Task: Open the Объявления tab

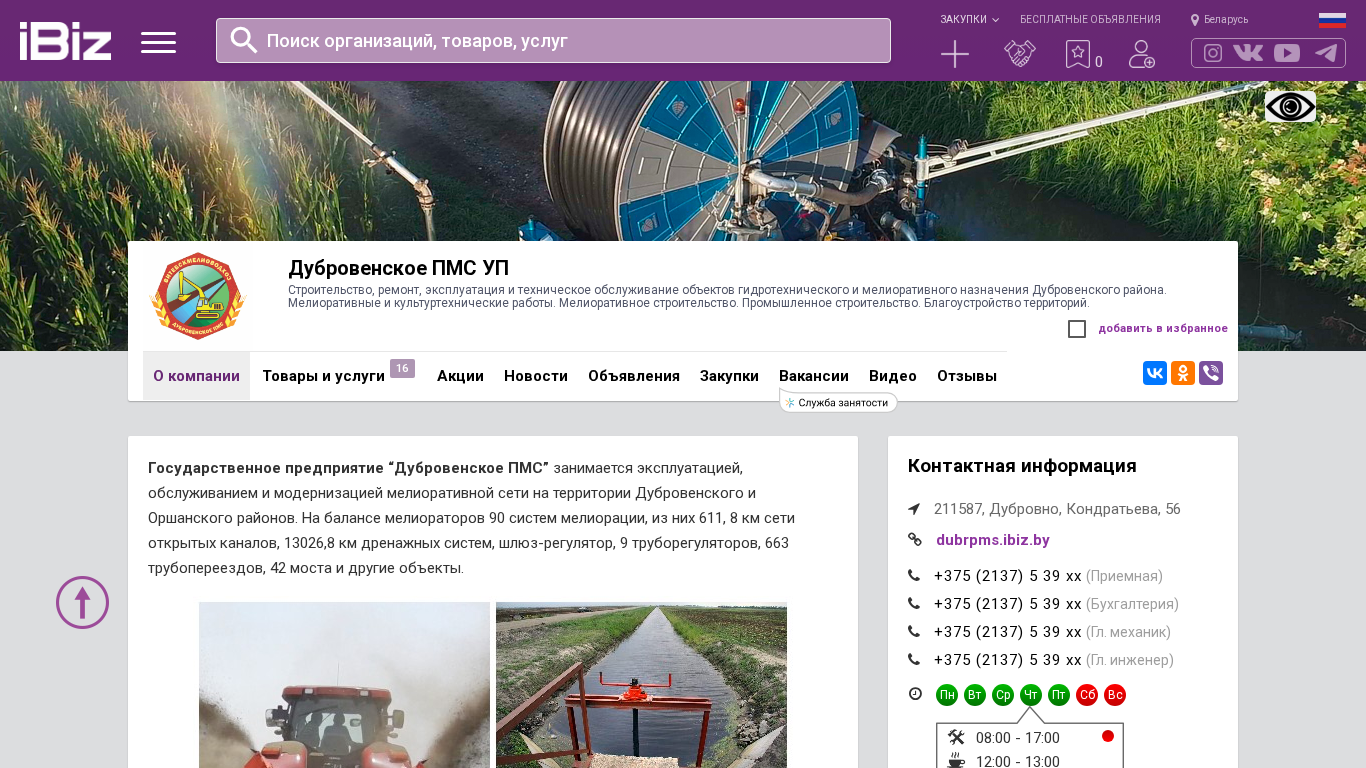Action: coord(634,376)
